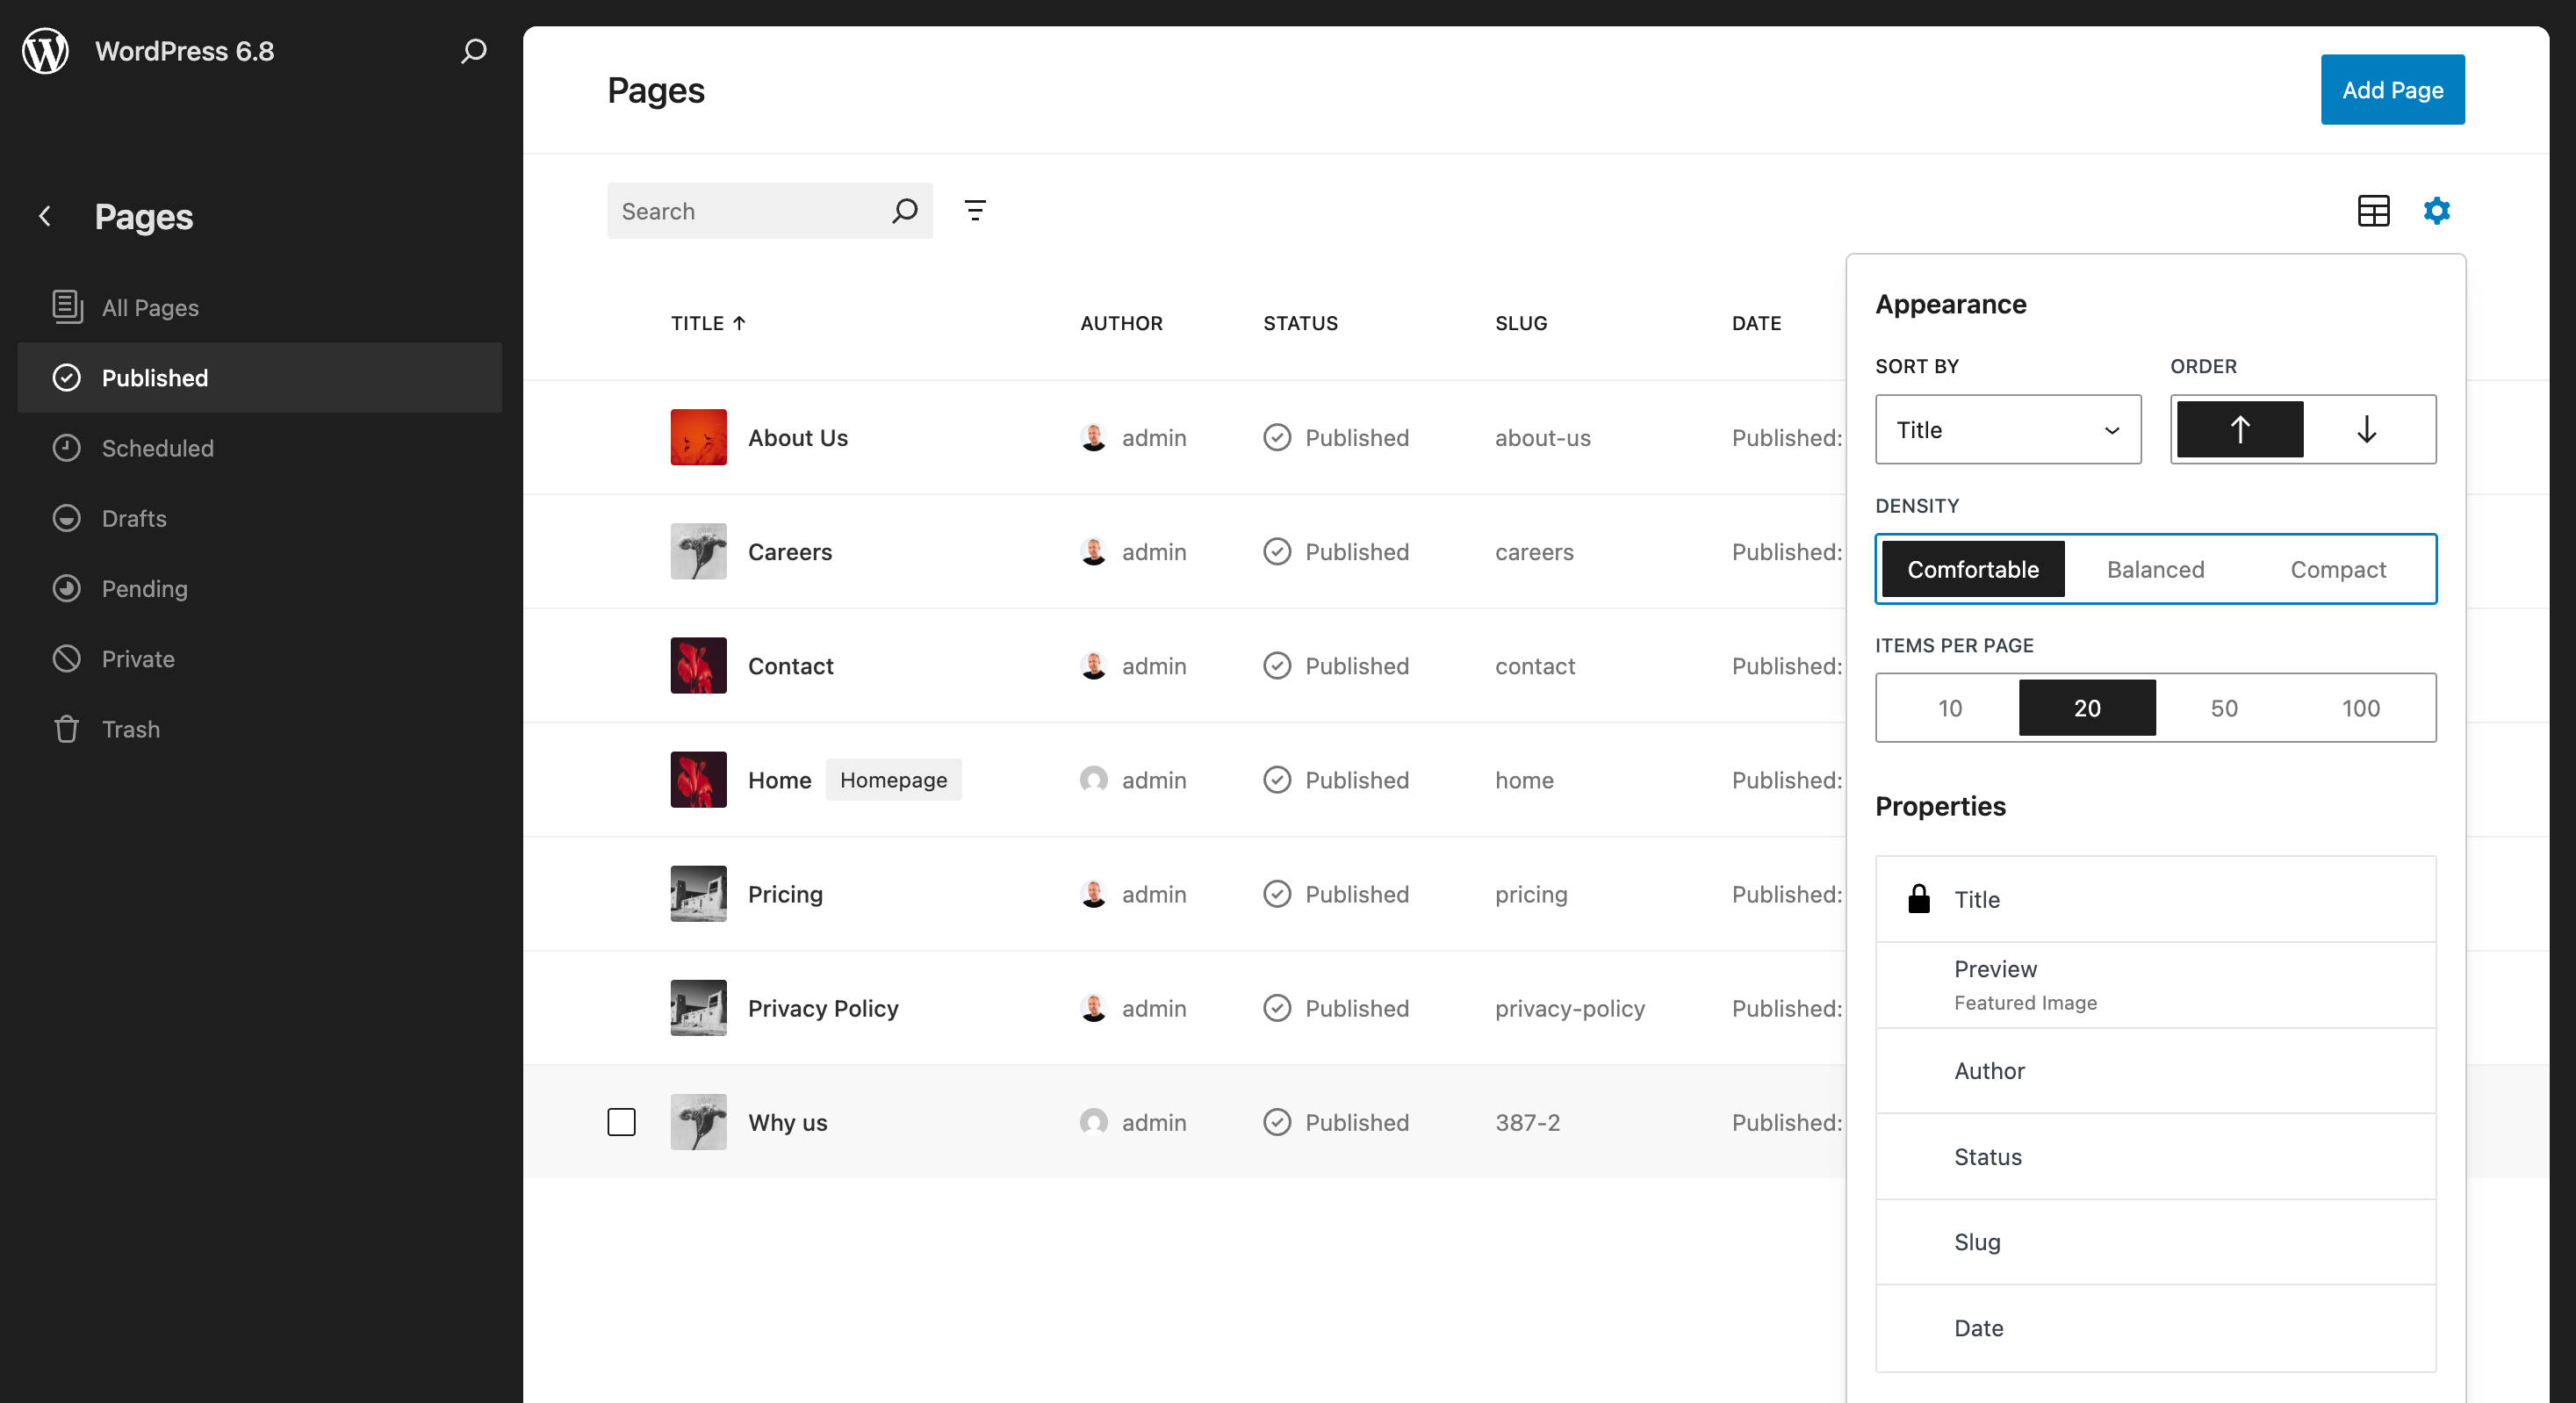
Task: Open admin search with the magnifier icon
Action: point(473,50)
